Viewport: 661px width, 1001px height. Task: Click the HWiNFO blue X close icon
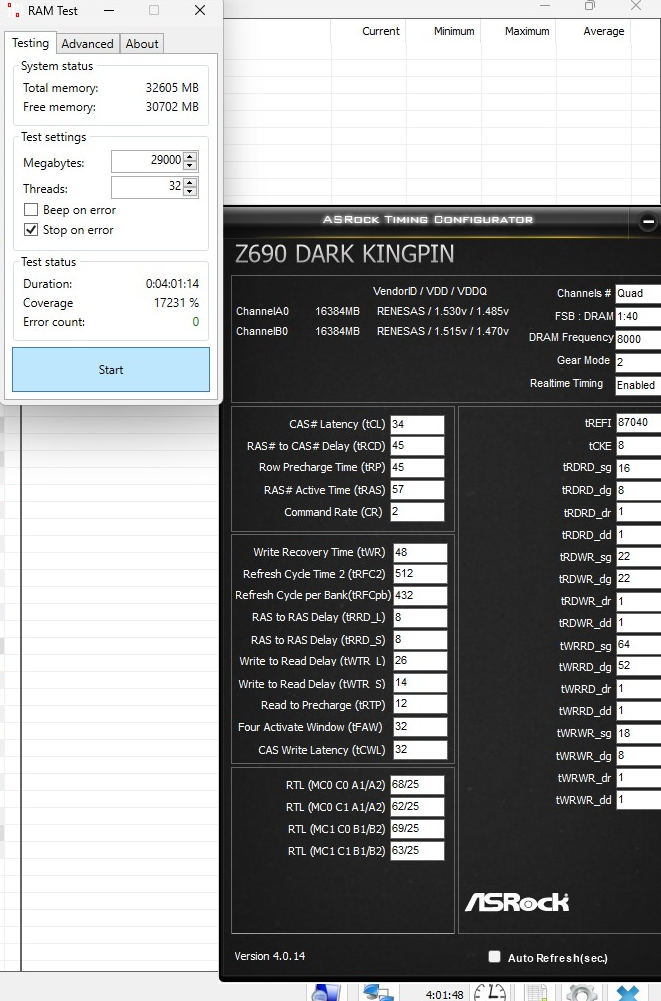point(627,993)
